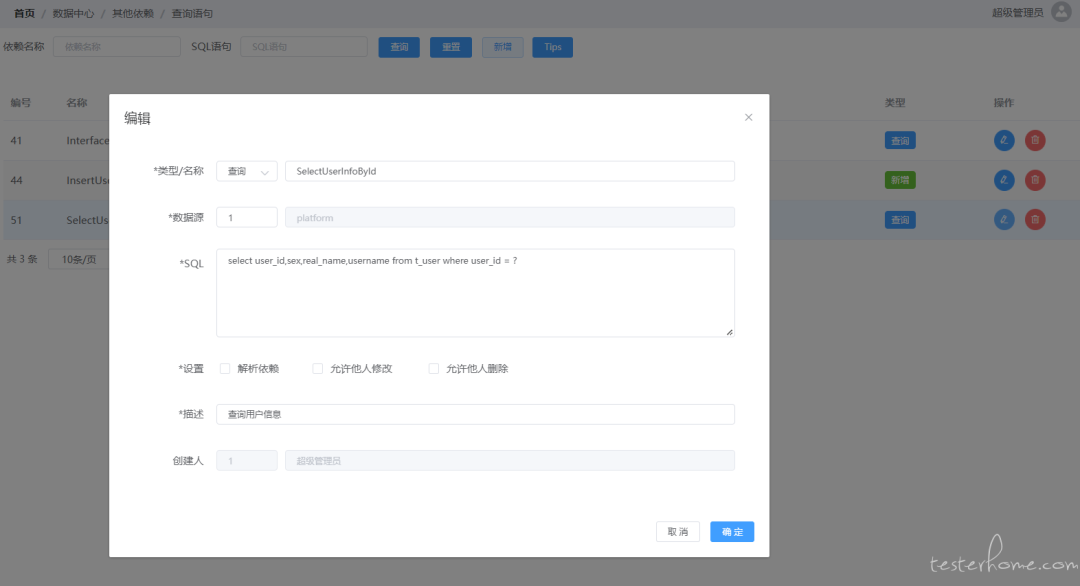Click the SQL语句 filter input
Image resolution: width=1080 pixels, height=586 pixels.
pos(304,47)
